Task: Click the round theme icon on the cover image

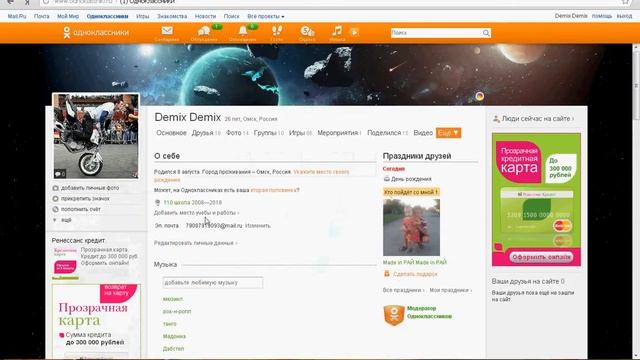Action: click(480, 96)
